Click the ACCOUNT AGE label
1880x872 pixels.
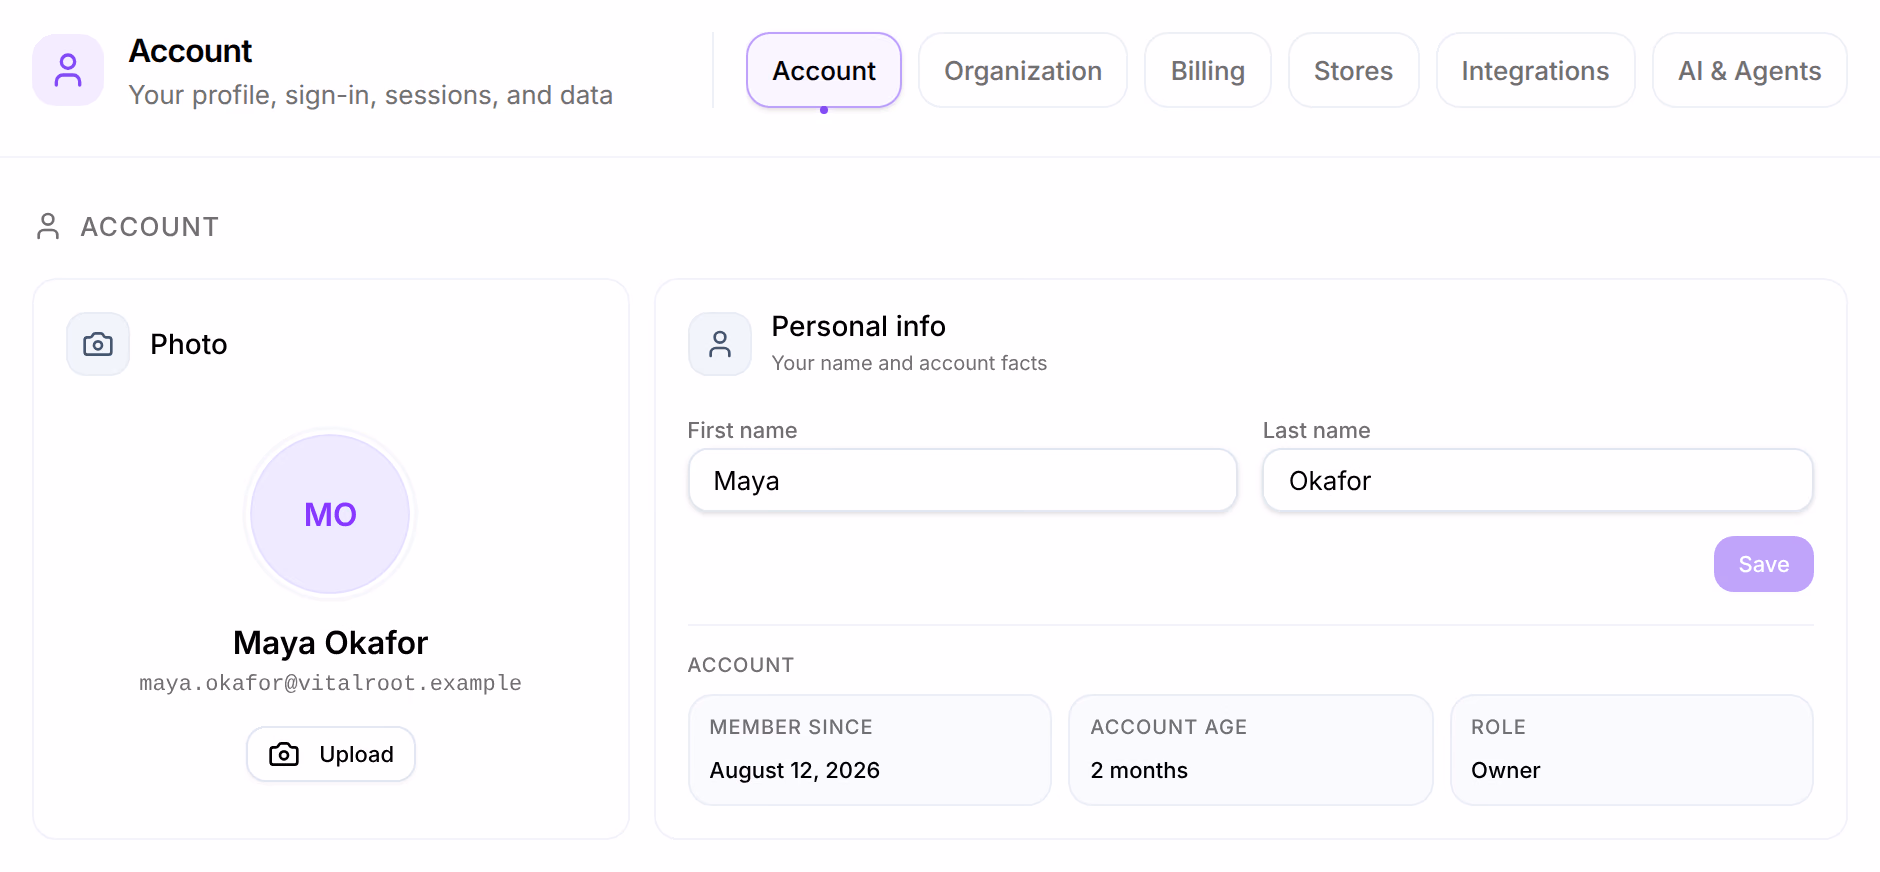click(x=1169, y=727)
